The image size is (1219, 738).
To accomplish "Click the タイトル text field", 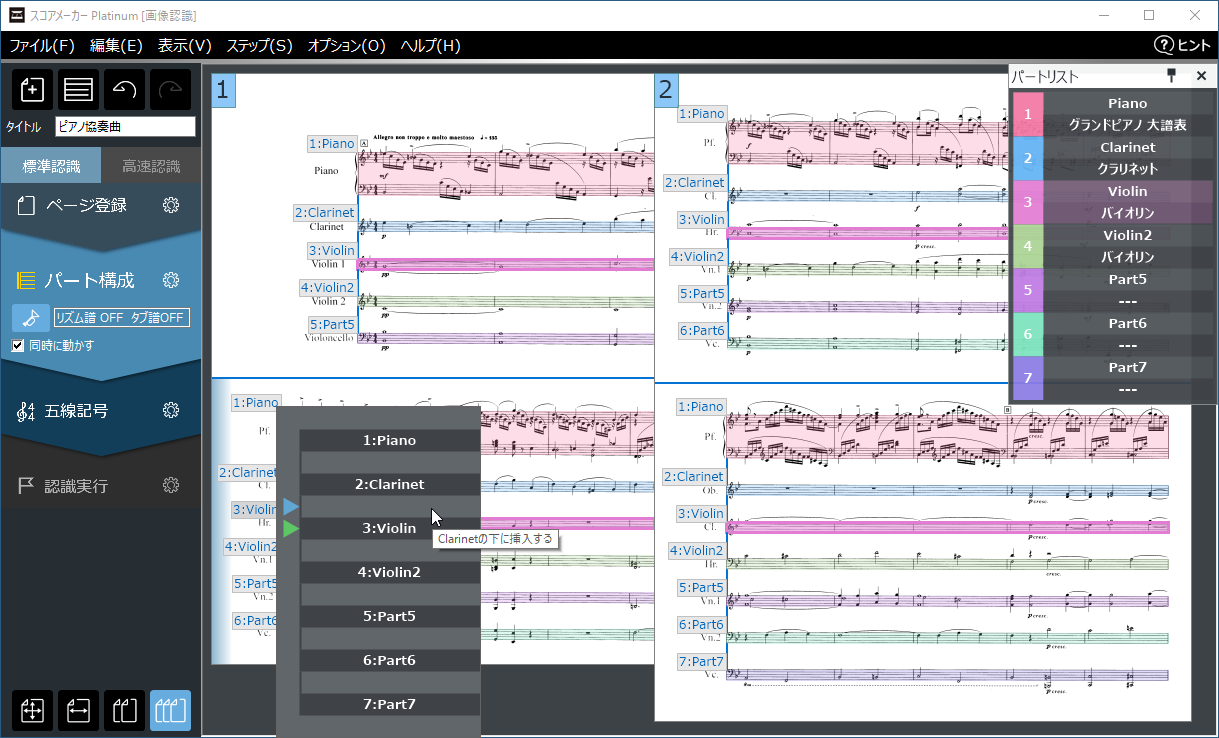I will (x=125, y=126).
